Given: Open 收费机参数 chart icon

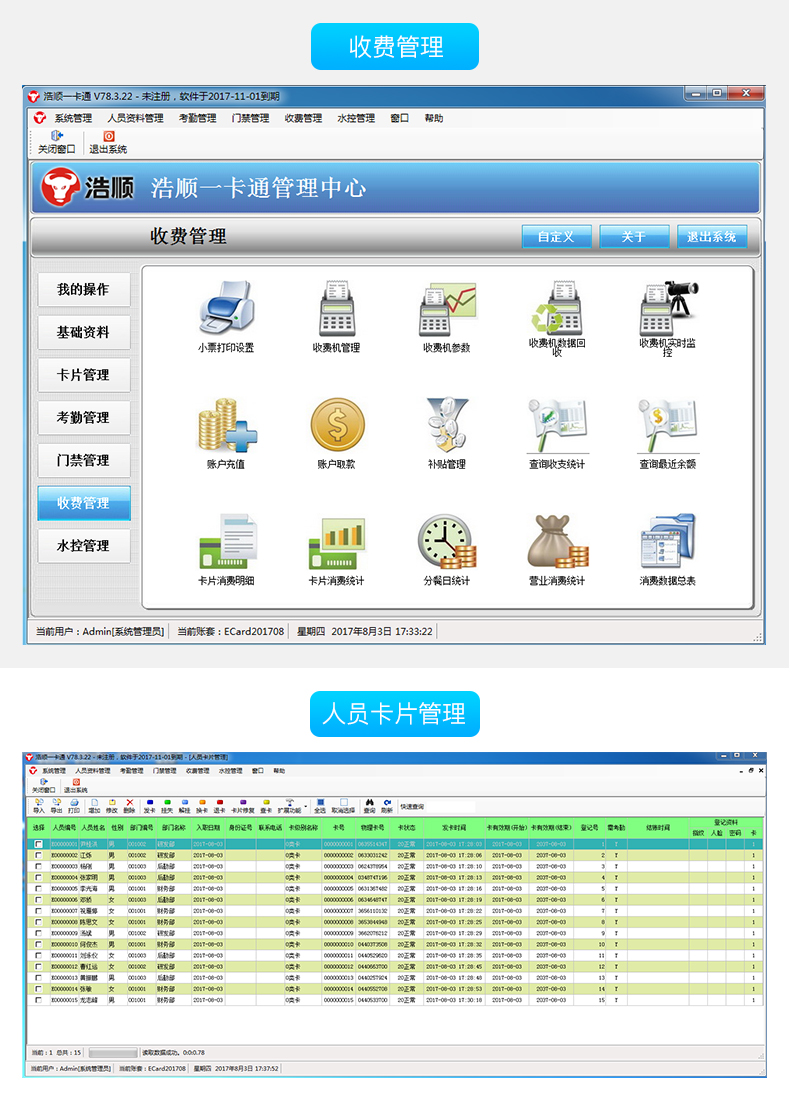Looking at the screenshot, I should point(447,309).
